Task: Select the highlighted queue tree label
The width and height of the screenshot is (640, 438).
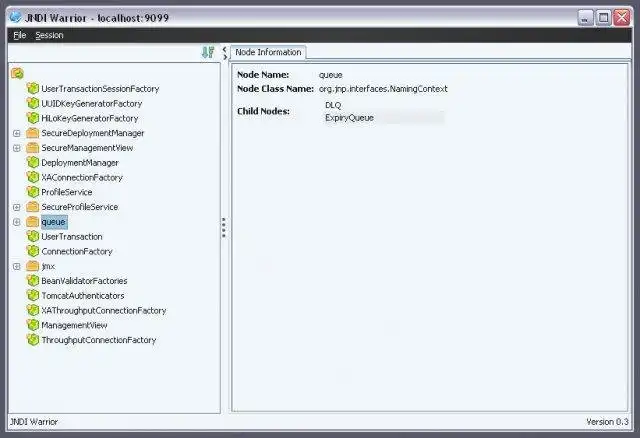Action: pyautogui.click(x=54, y=222)
